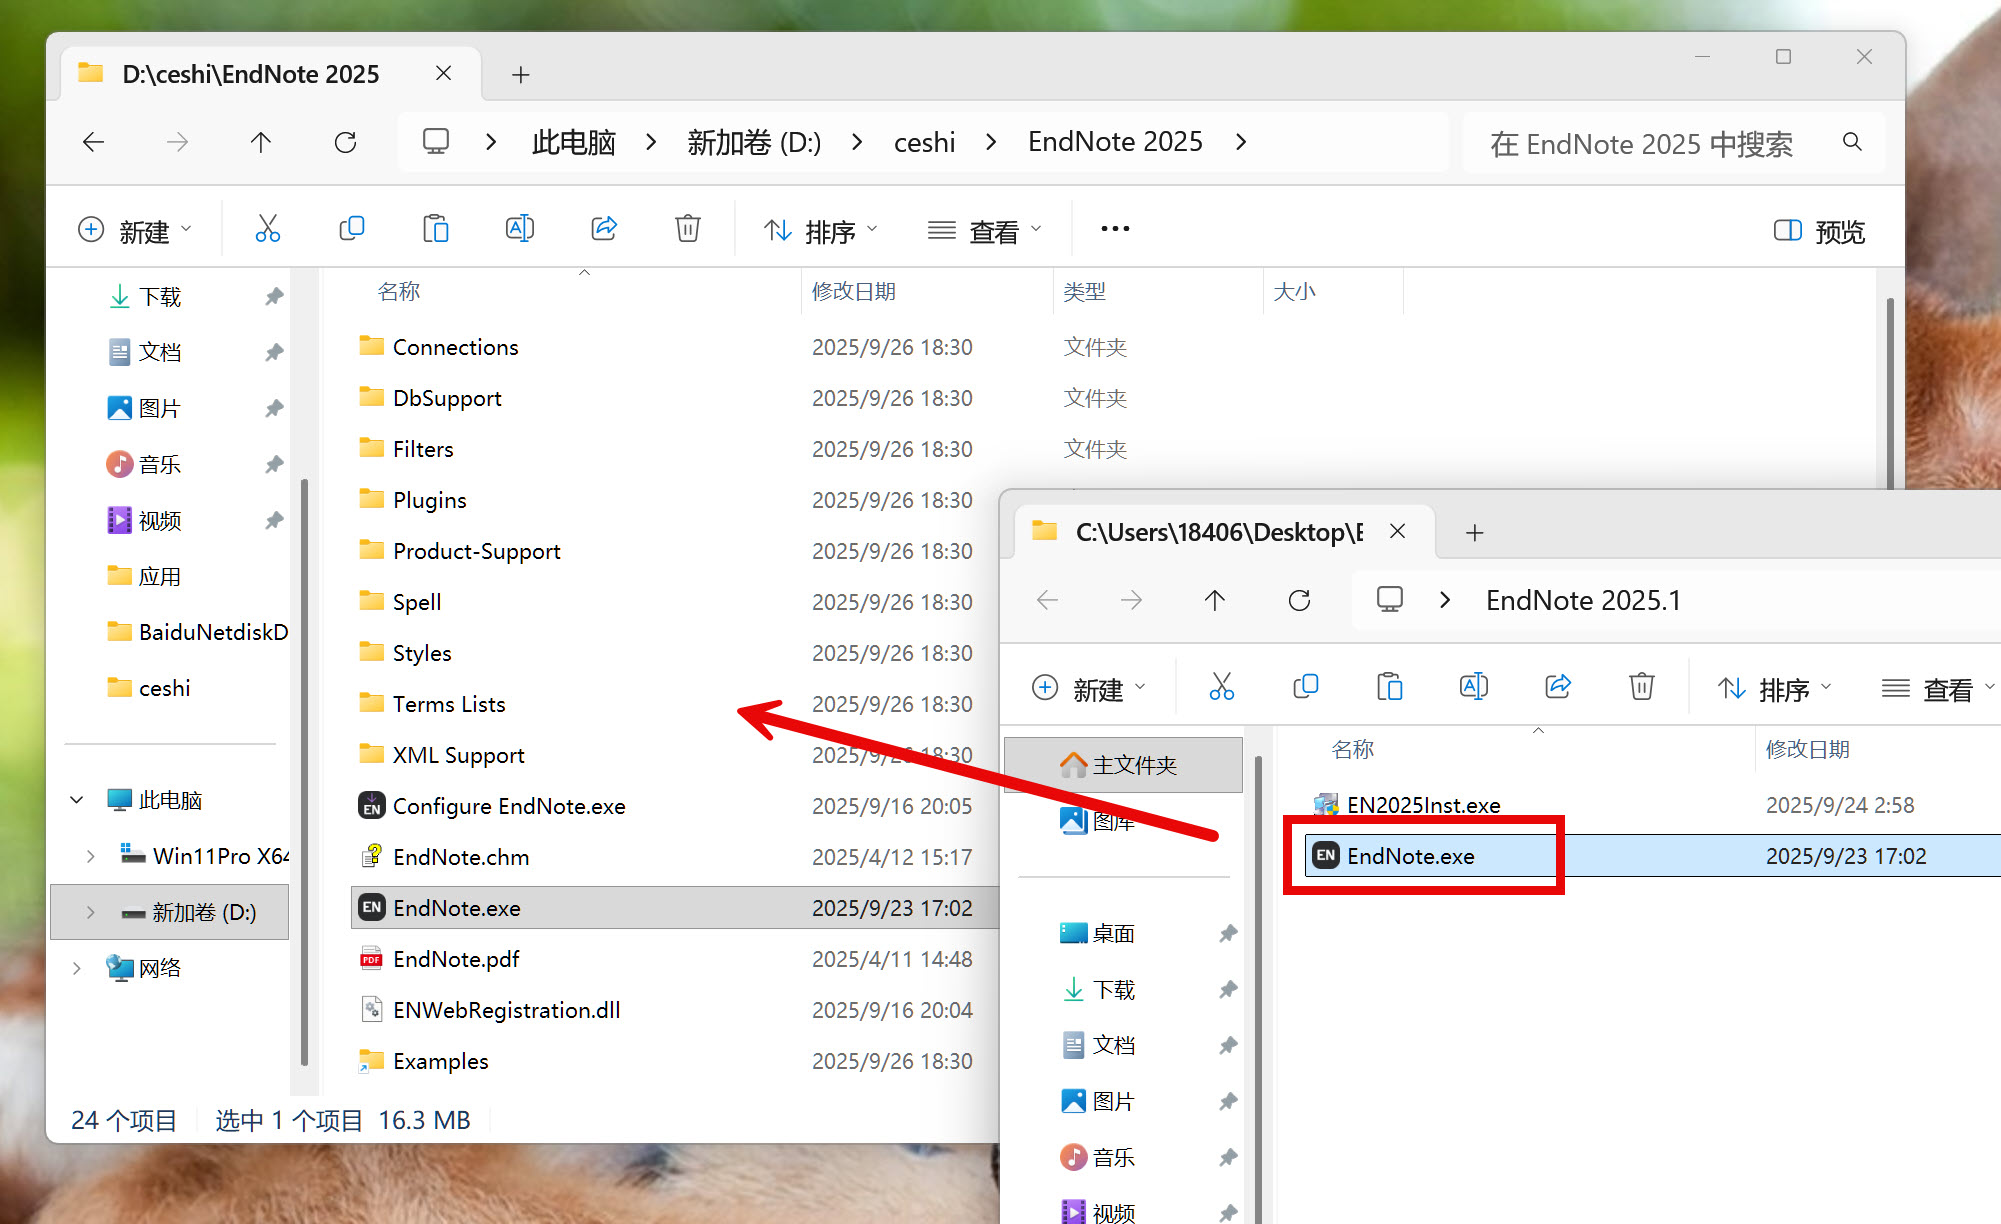Click the Refresh icon in the front EndNote 2025.1 window
2001x1224 pixels.
click(x=1299, y=600)
